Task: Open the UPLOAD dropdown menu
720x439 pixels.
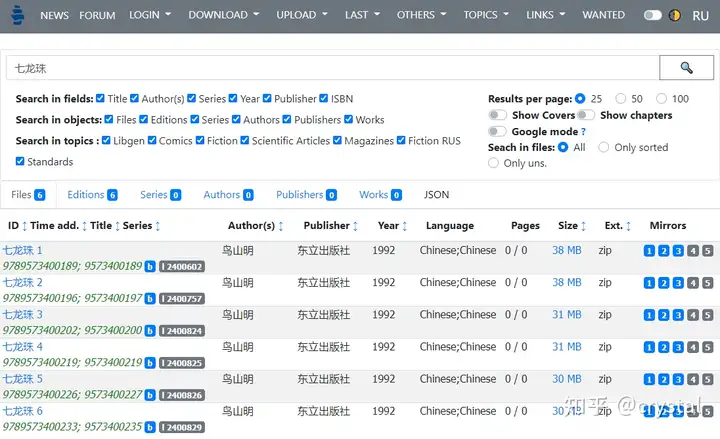Action: pos(302,15)
